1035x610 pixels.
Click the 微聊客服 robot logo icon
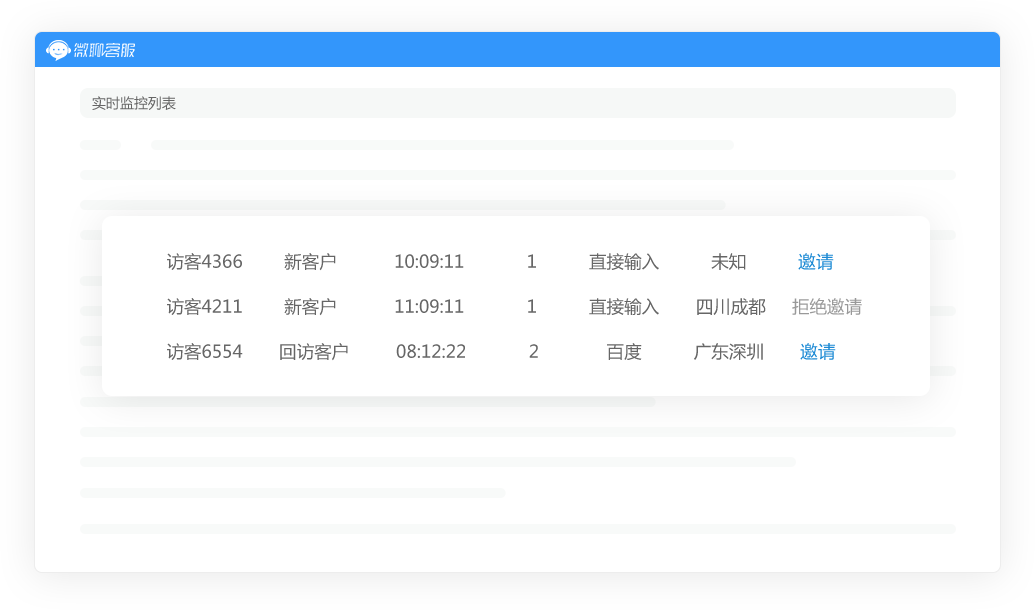57,50
